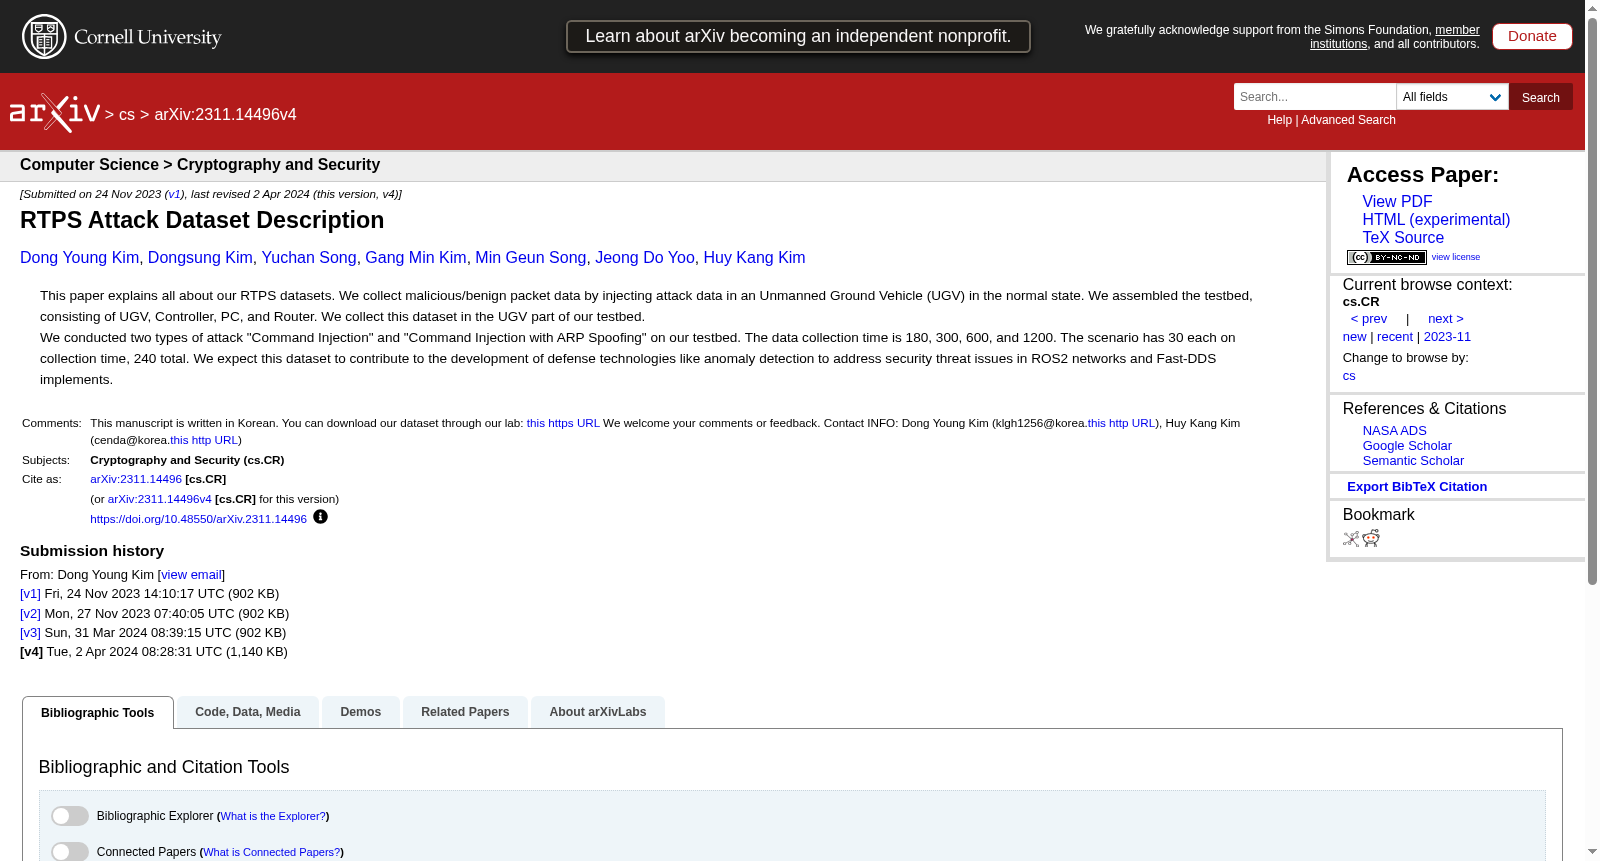Screen dimensions: 1600x861
Task: Open author Gang Min Kim's link
Action: [x=416, y=258]
